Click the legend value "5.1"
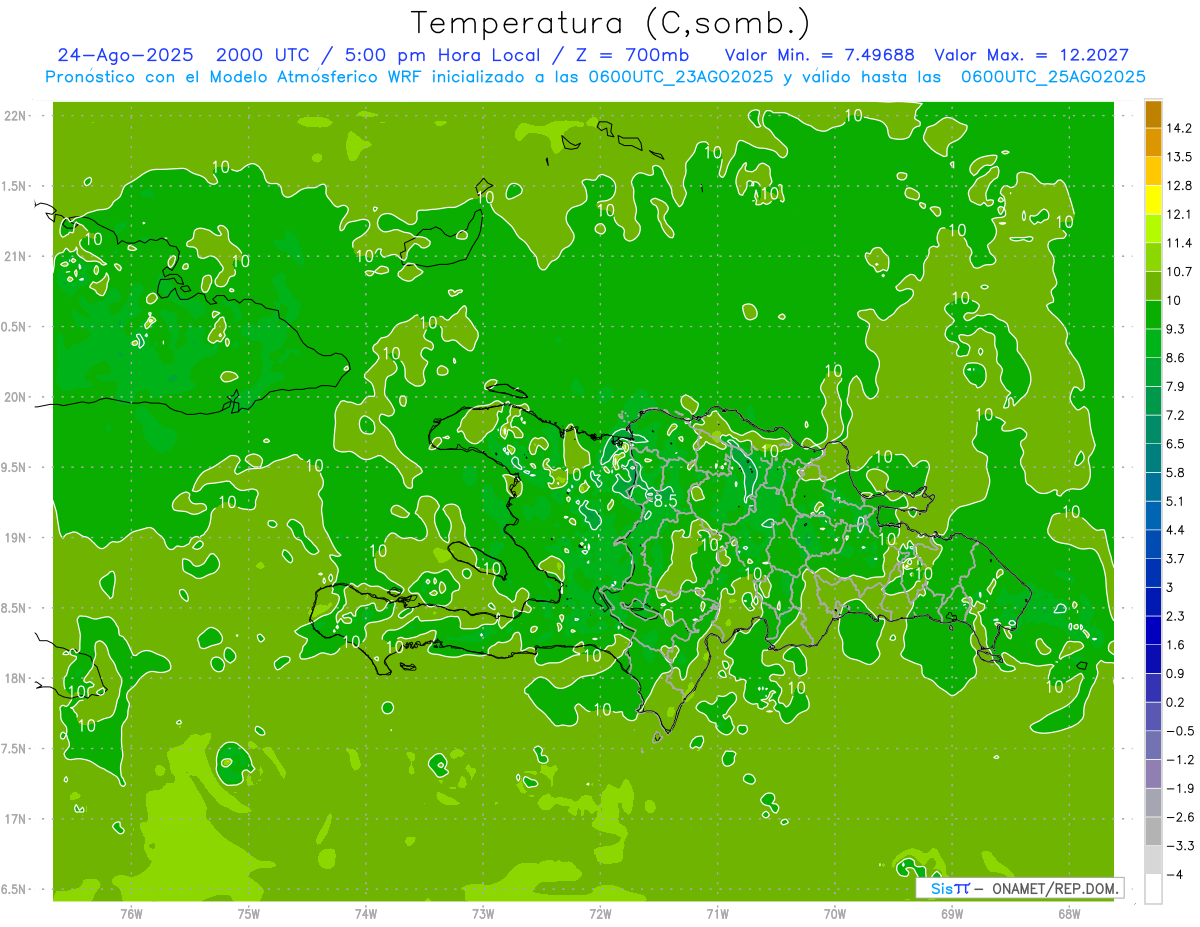 (x=1176, y=501)
